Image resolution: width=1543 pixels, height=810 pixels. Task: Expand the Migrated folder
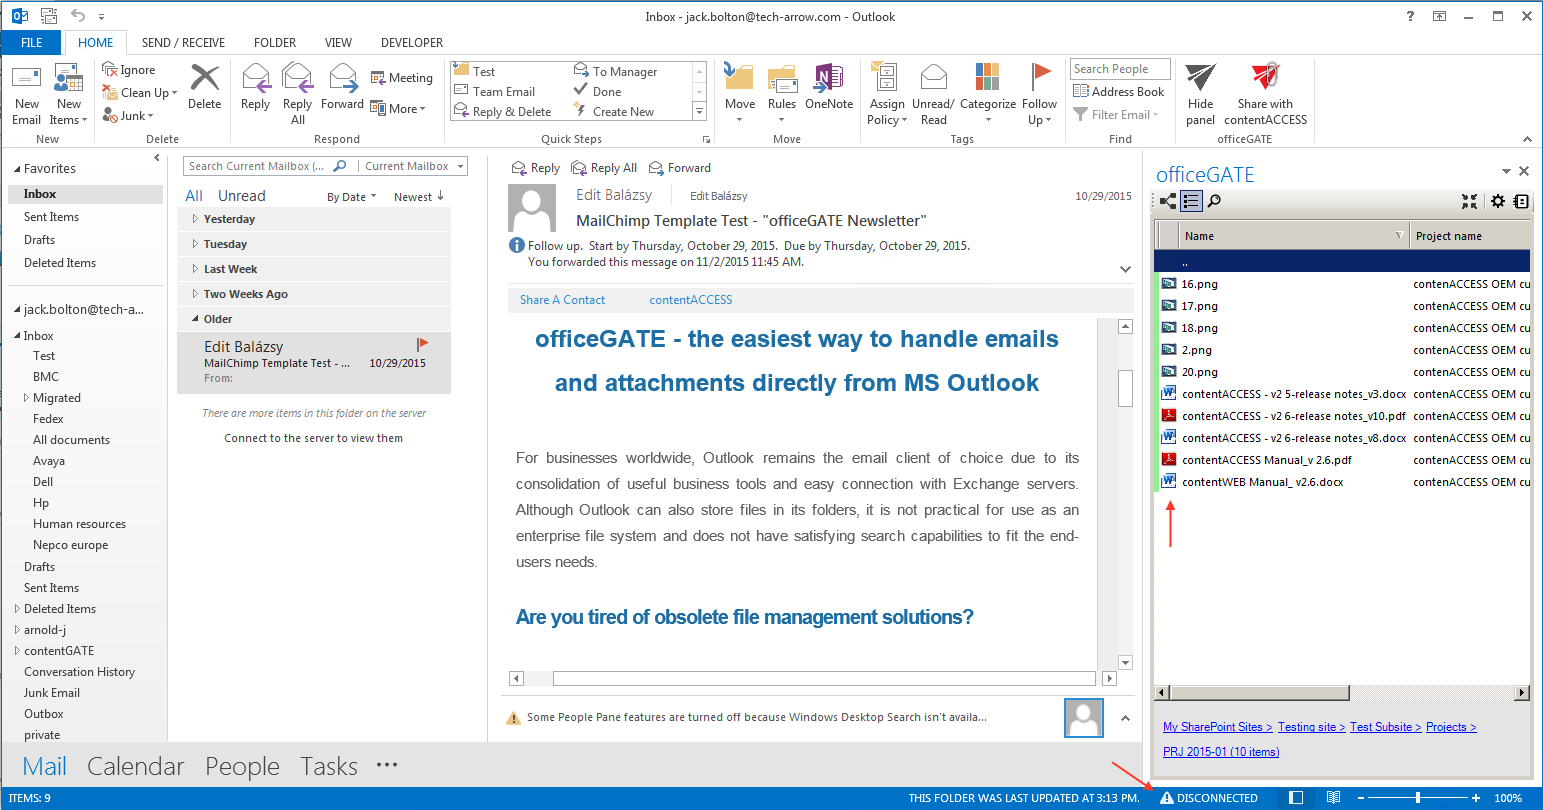[27, 398]
